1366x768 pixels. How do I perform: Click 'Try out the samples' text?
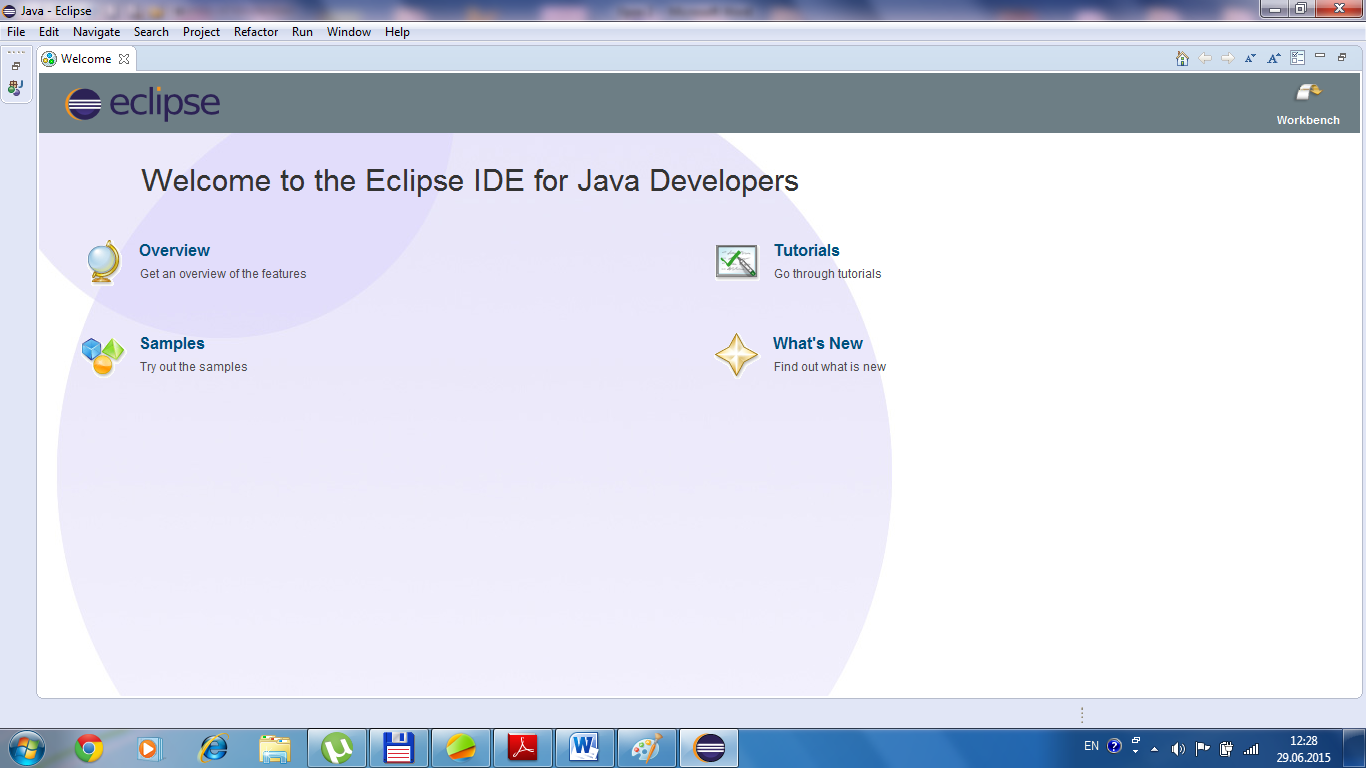(x=194, y=367)
